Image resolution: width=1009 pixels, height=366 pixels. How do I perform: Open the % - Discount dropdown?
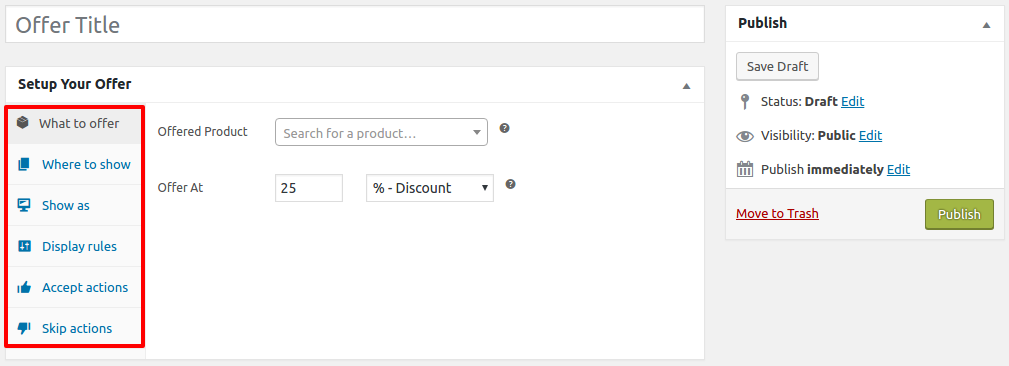point(430,188)
